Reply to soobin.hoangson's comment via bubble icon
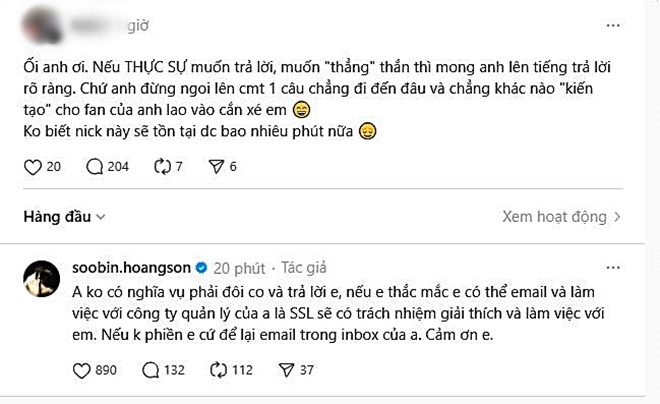Screen dimensions: 660x404 pyautogui.click(x=151, y=370)
